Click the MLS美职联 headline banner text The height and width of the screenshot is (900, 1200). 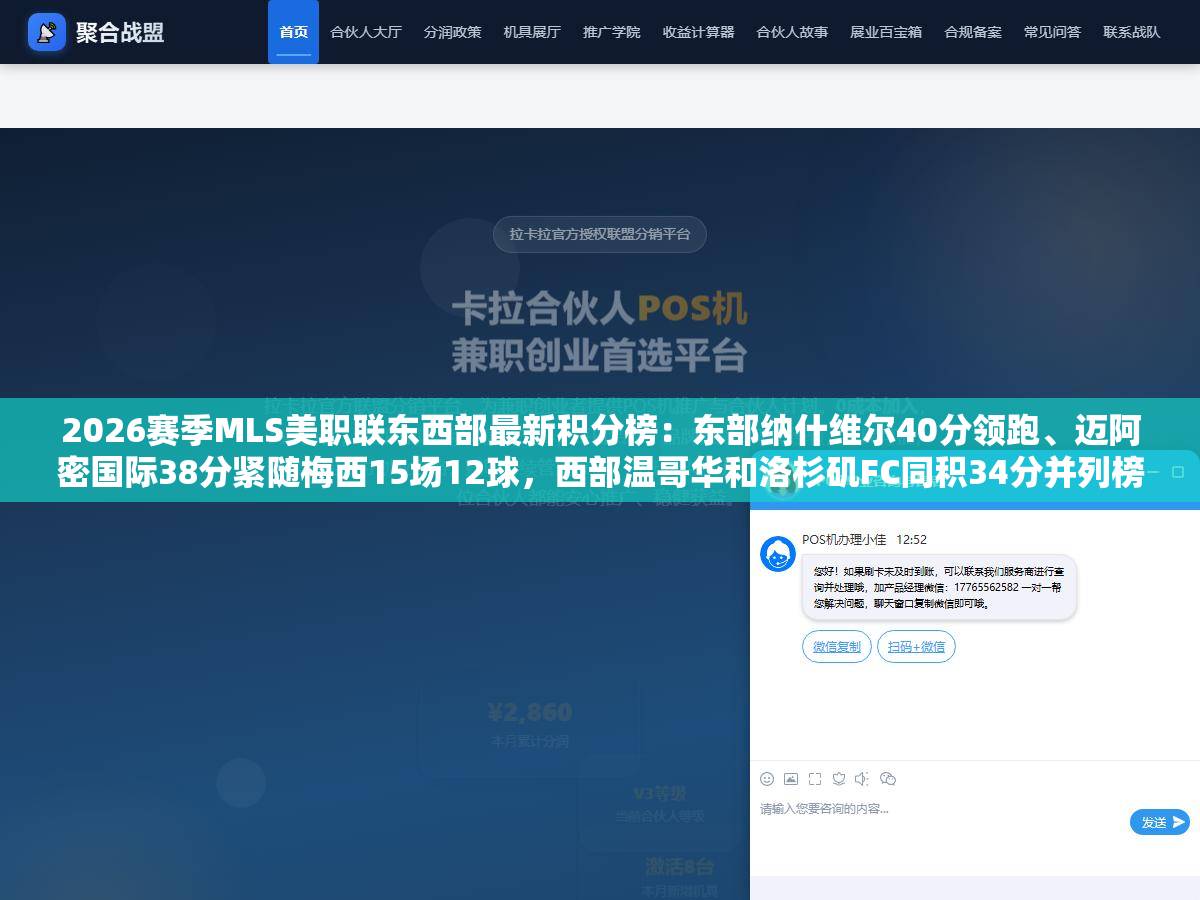(600, 450)
